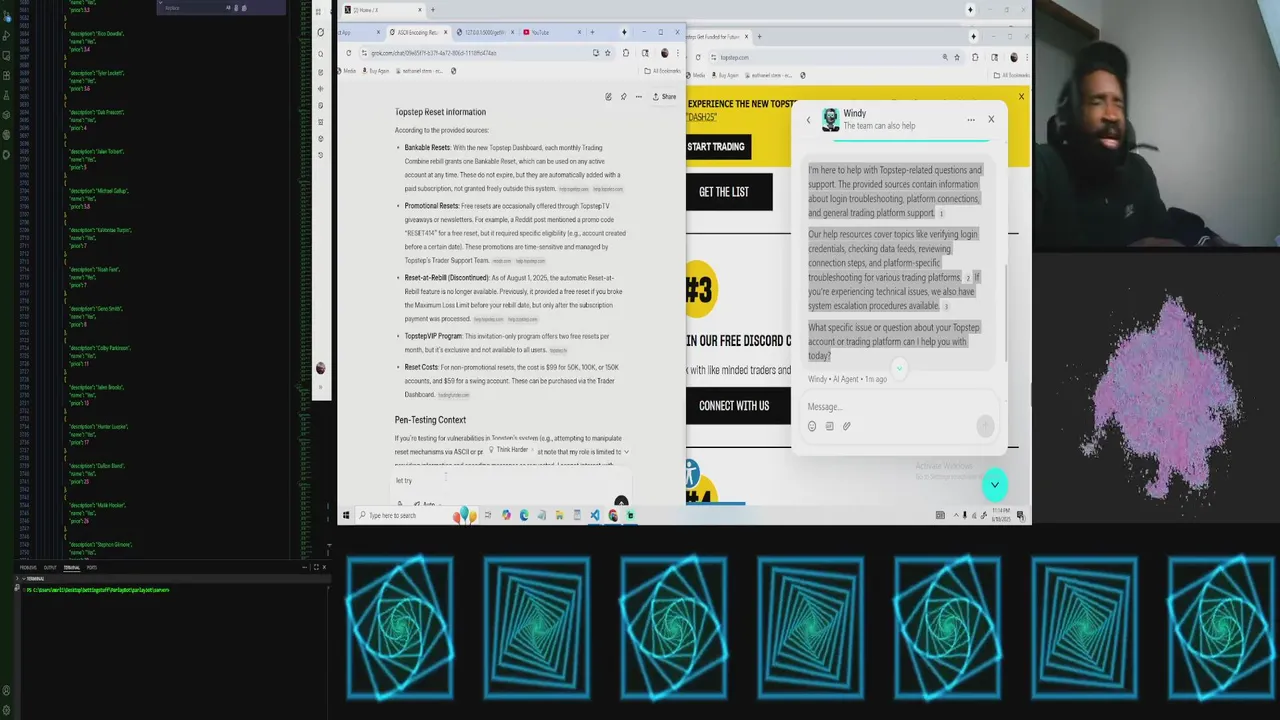1280x720 pixels.
Task: Open Google Gemini sparkle icon in Grok window
Action: [x=624, y=32]
